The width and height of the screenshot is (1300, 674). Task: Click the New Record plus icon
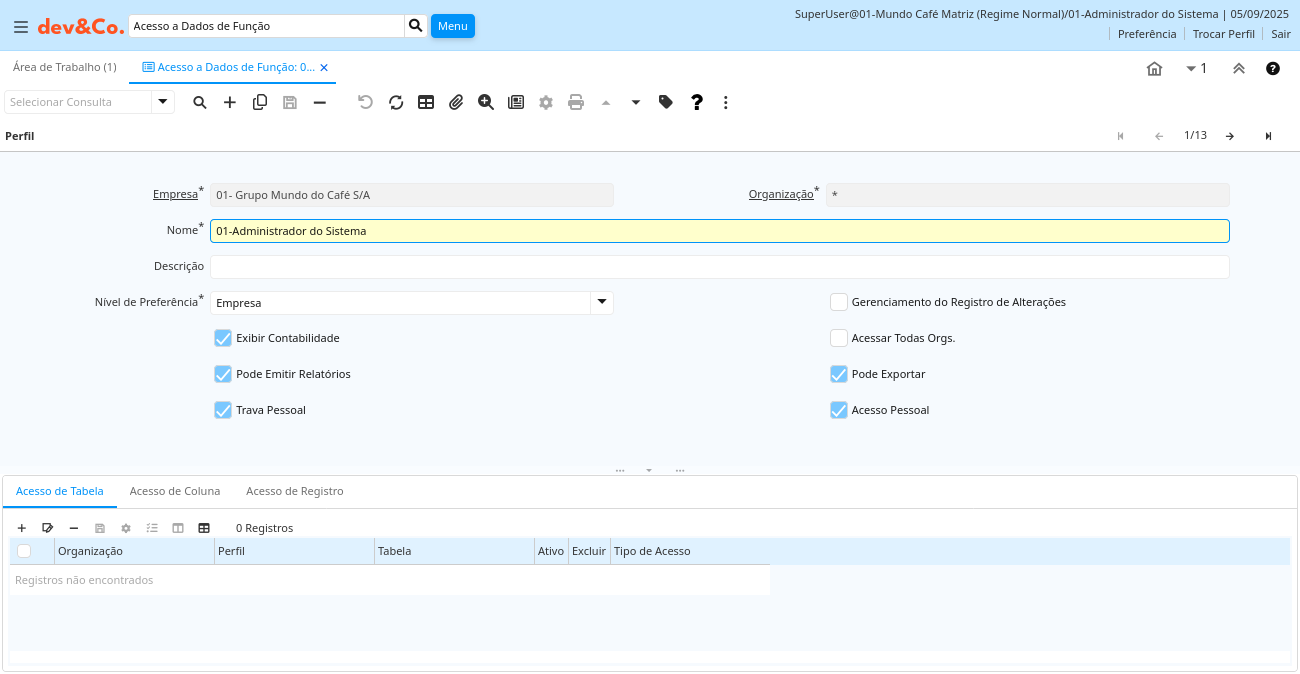pyautogui.click(x=230, y=102)
